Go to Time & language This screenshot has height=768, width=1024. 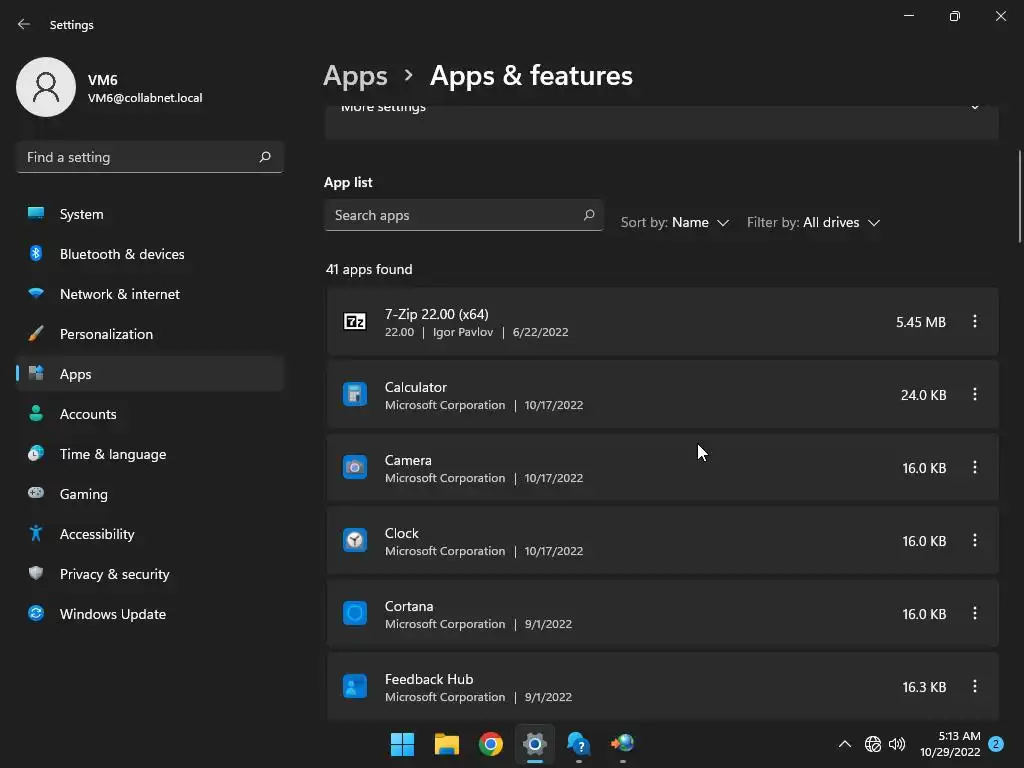(x=150, y=454)
